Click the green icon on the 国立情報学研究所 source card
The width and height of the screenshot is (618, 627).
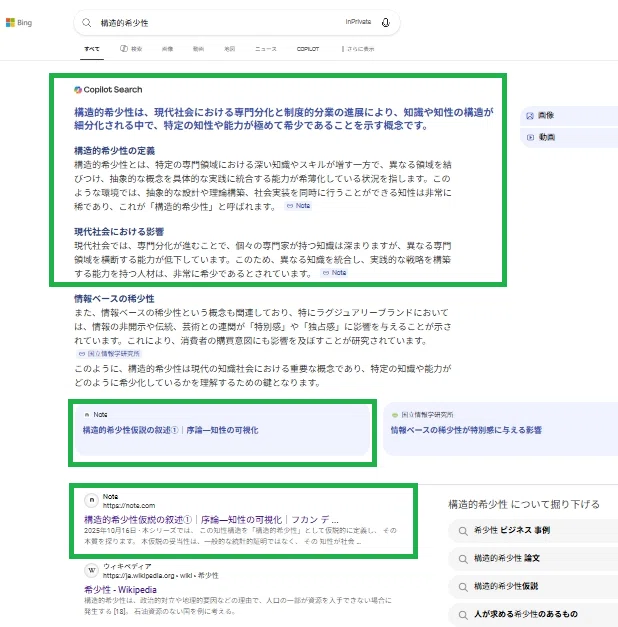click(395, 415)
